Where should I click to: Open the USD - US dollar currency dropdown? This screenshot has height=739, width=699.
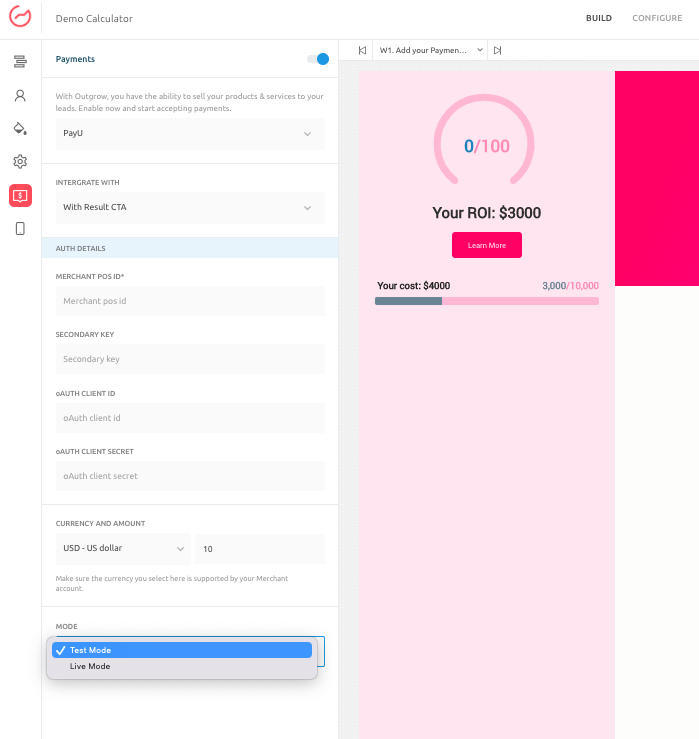click(122, 549)
